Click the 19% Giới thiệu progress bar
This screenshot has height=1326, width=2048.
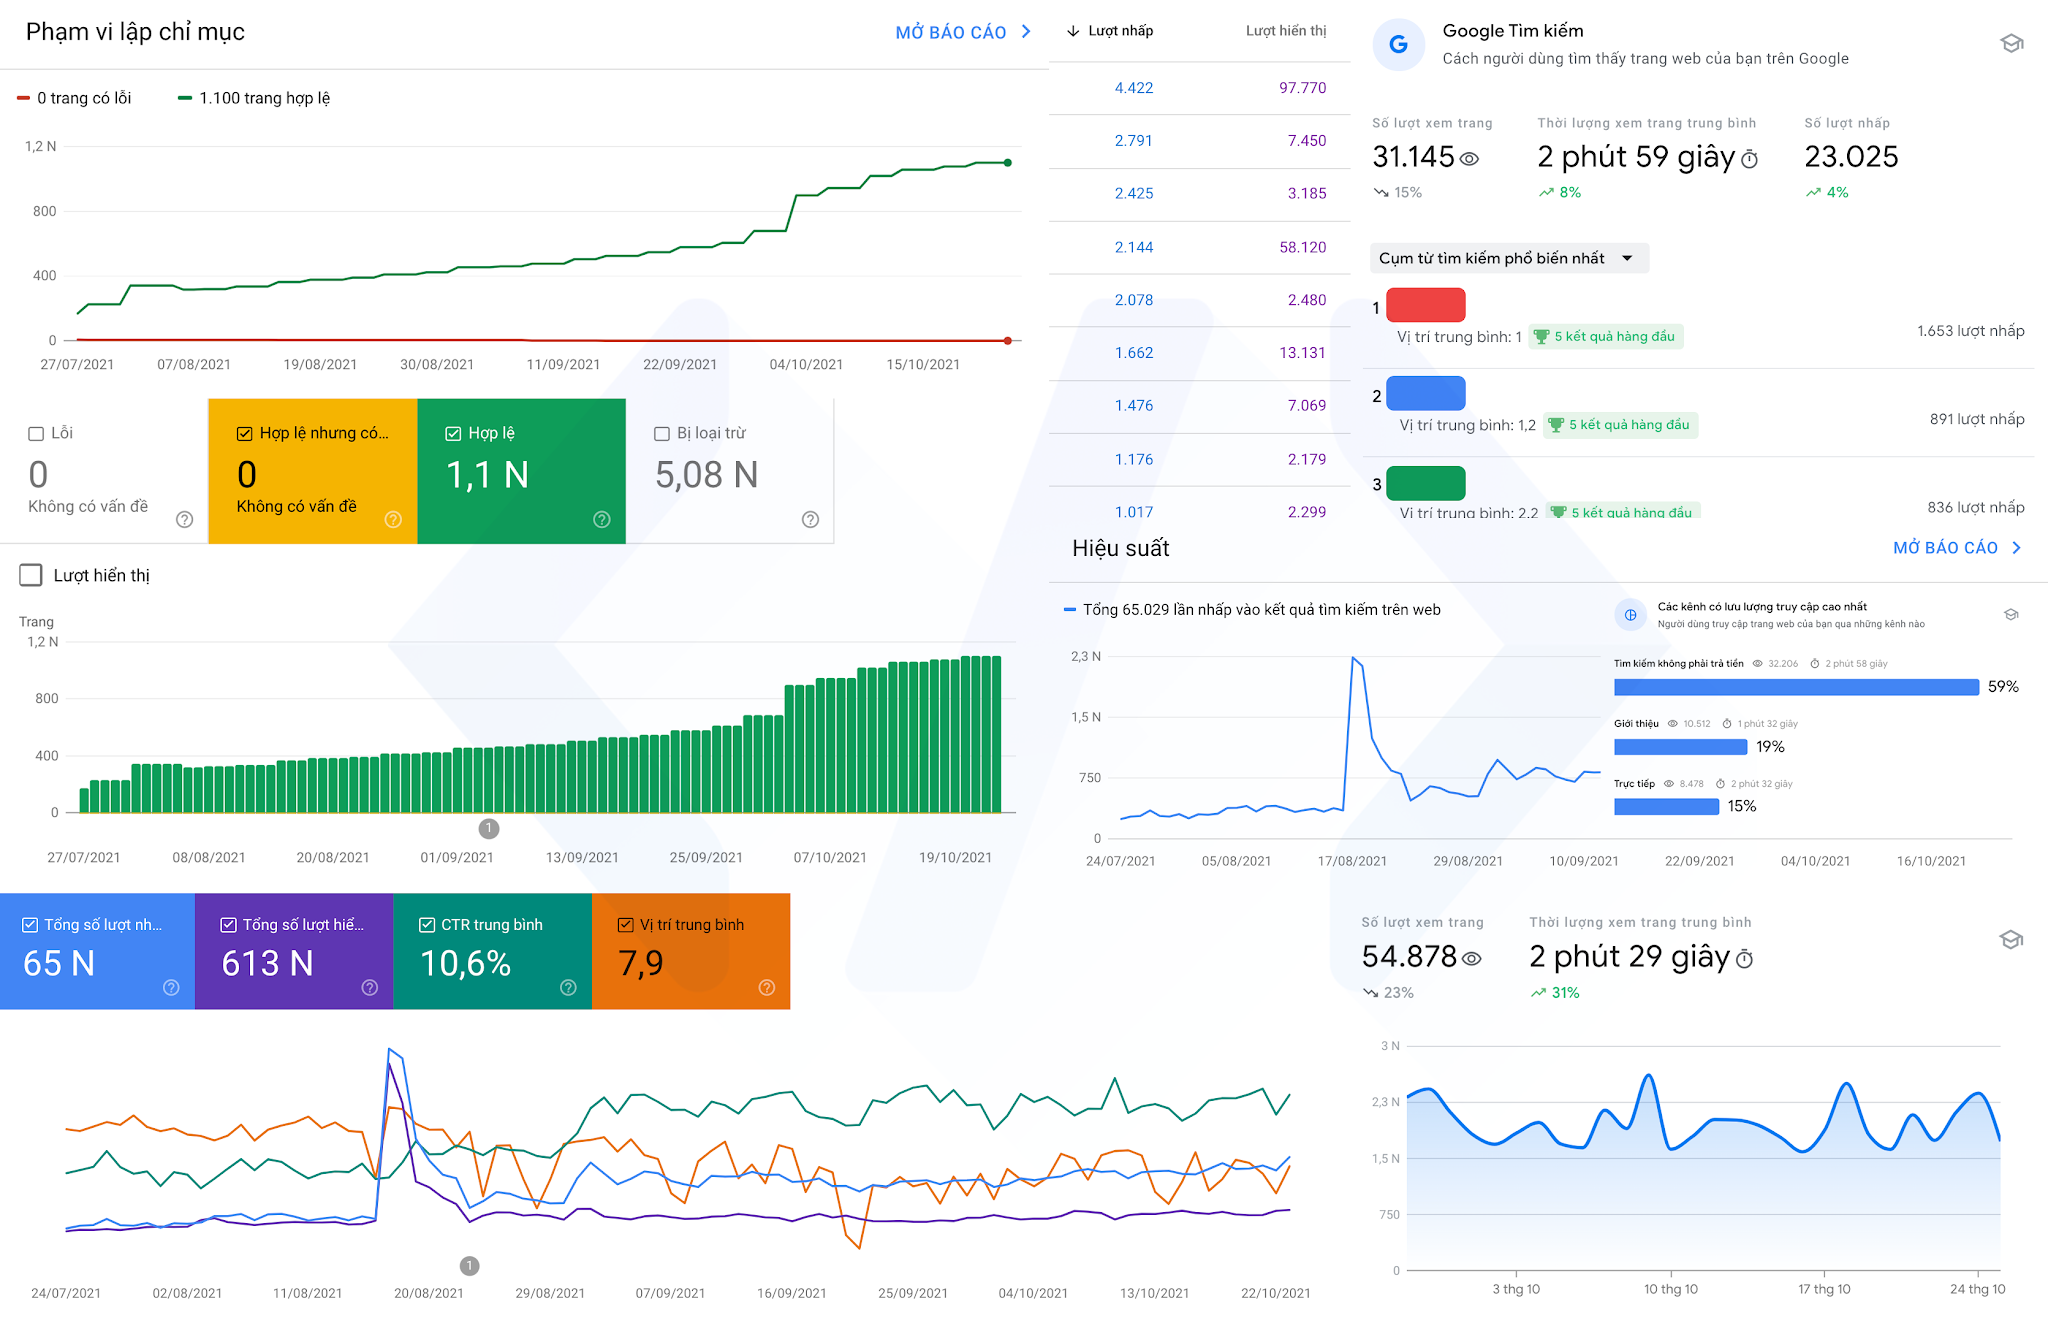click(1680, 747)
